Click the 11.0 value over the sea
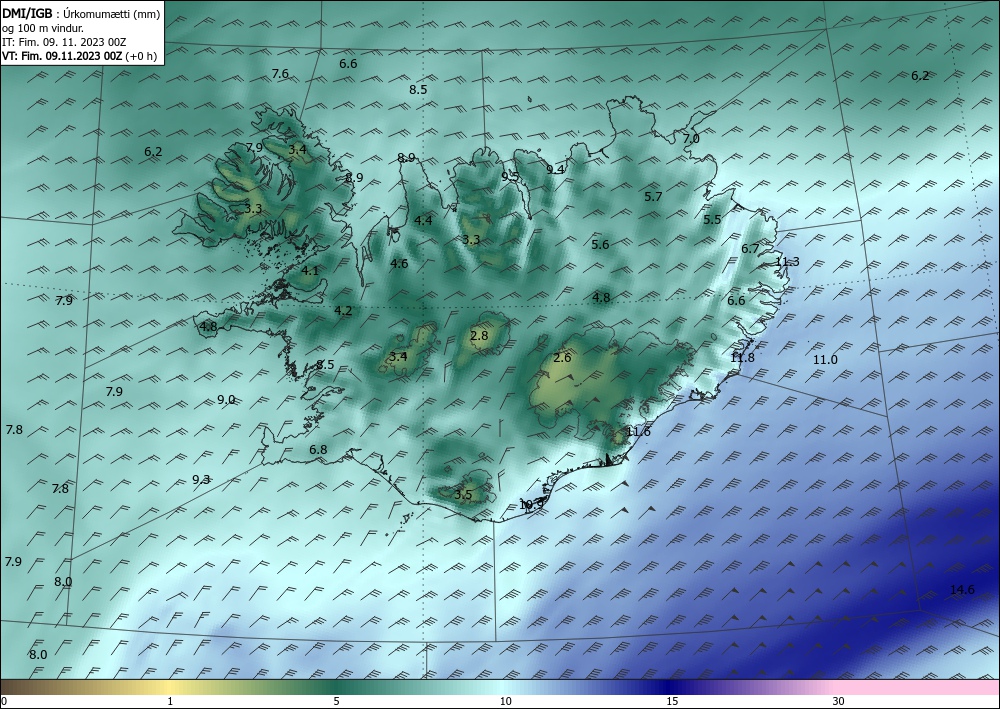Image resolution: width=1000 pixels, height=709 pixels. point(825,360)
